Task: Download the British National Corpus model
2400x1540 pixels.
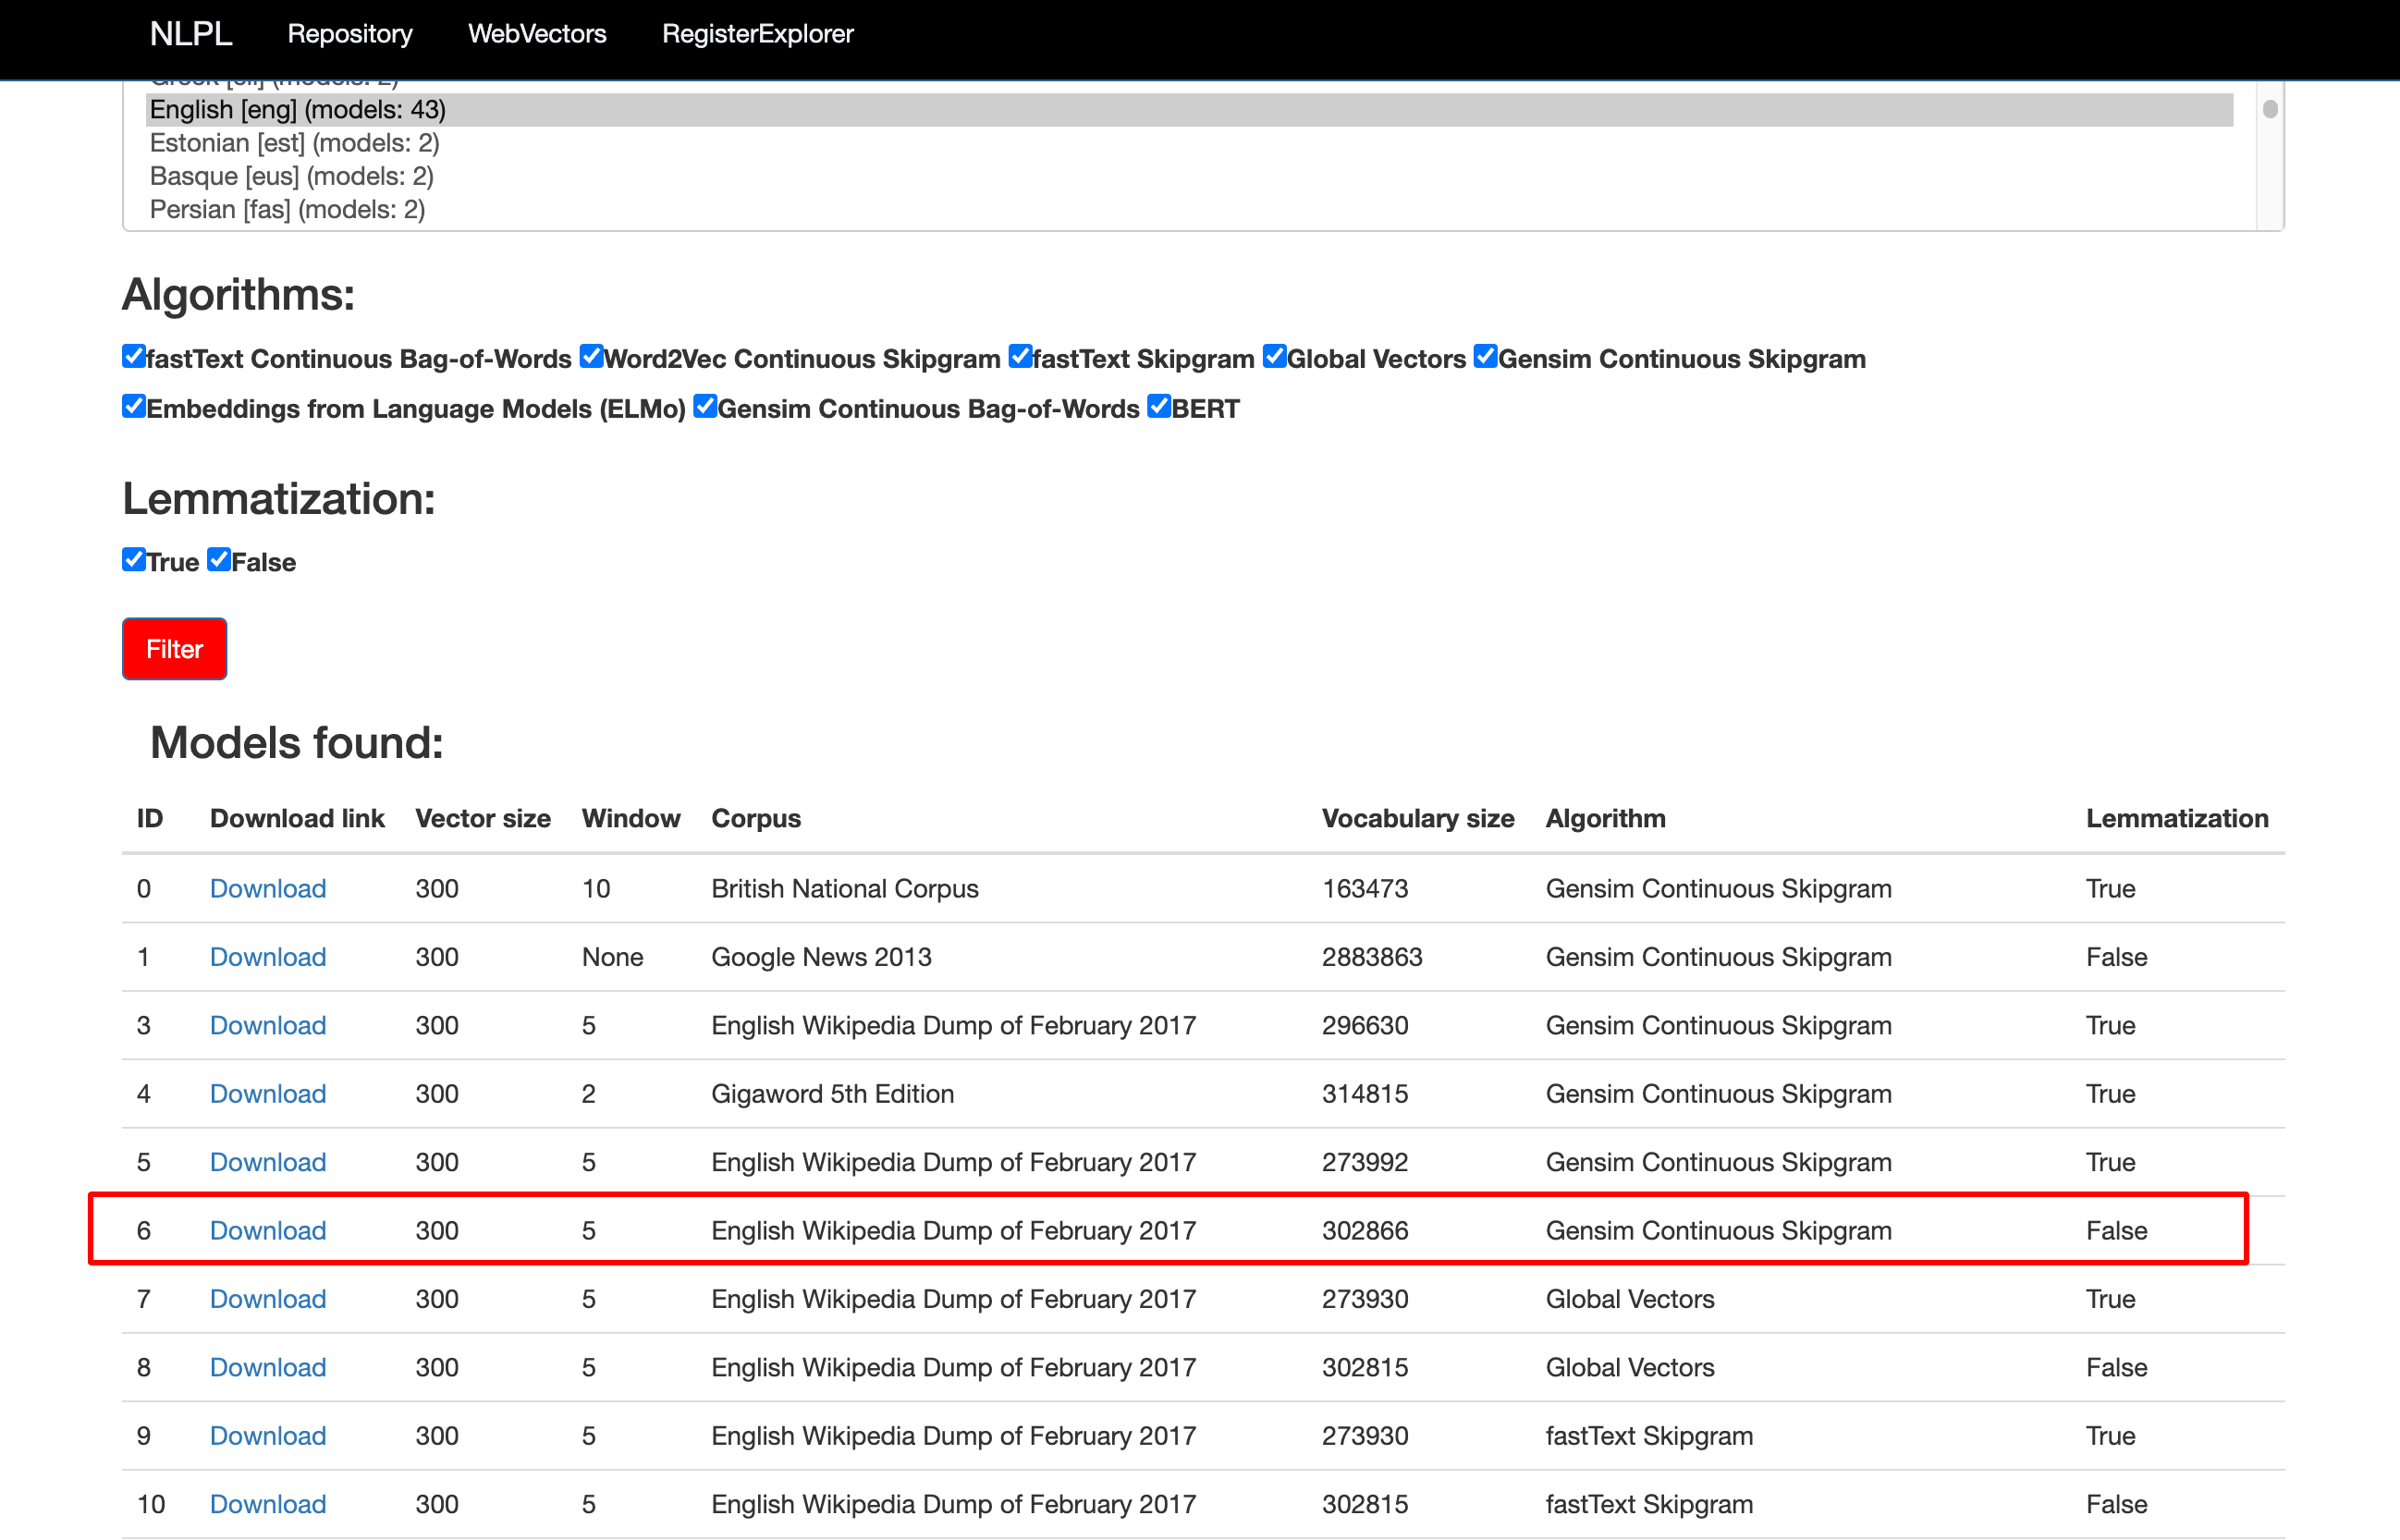Action: coord(268,889)
